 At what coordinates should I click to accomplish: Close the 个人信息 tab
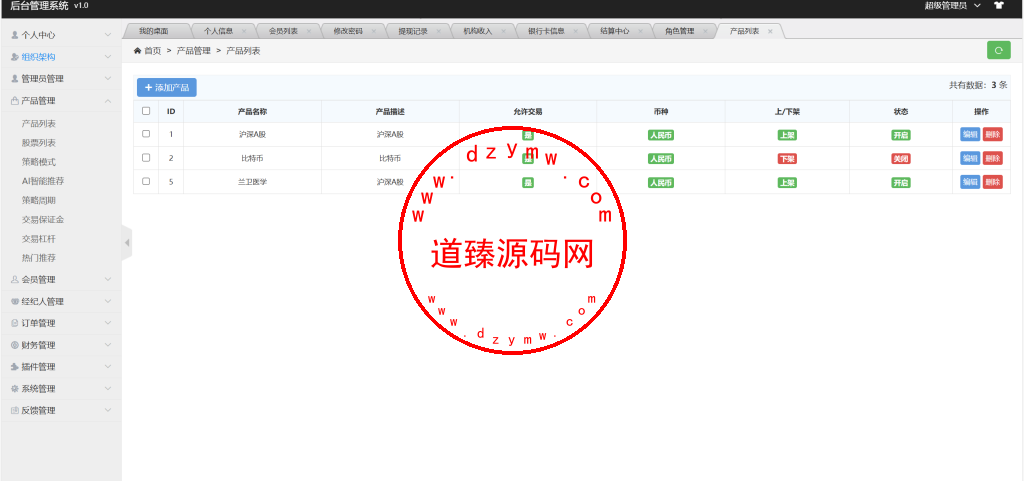click(244, 31)
